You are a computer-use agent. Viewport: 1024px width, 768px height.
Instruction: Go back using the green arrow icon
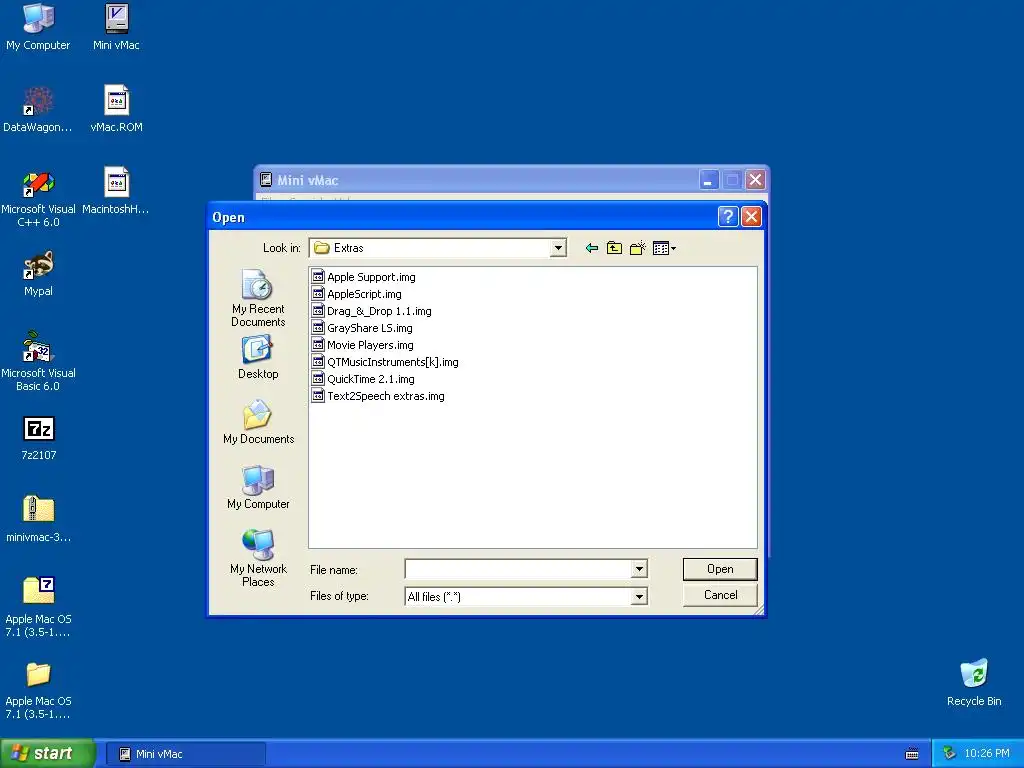coord(592,248)
